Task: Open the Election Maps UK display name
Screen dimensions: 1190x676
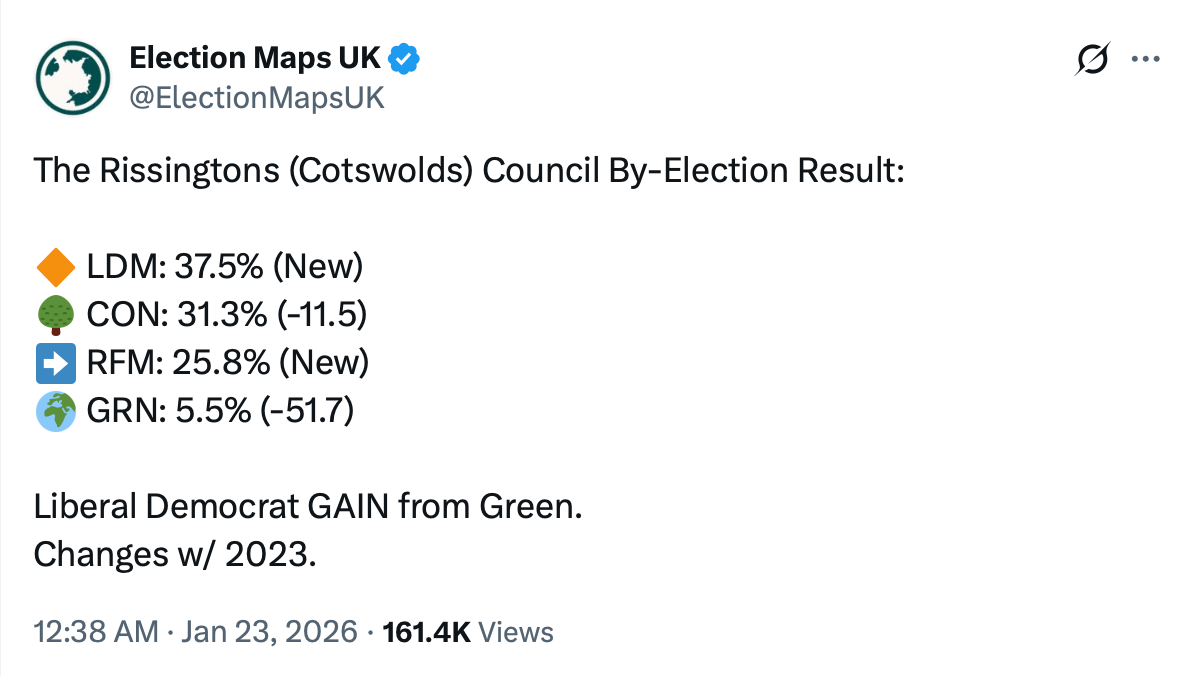Action: pos(255,59)
